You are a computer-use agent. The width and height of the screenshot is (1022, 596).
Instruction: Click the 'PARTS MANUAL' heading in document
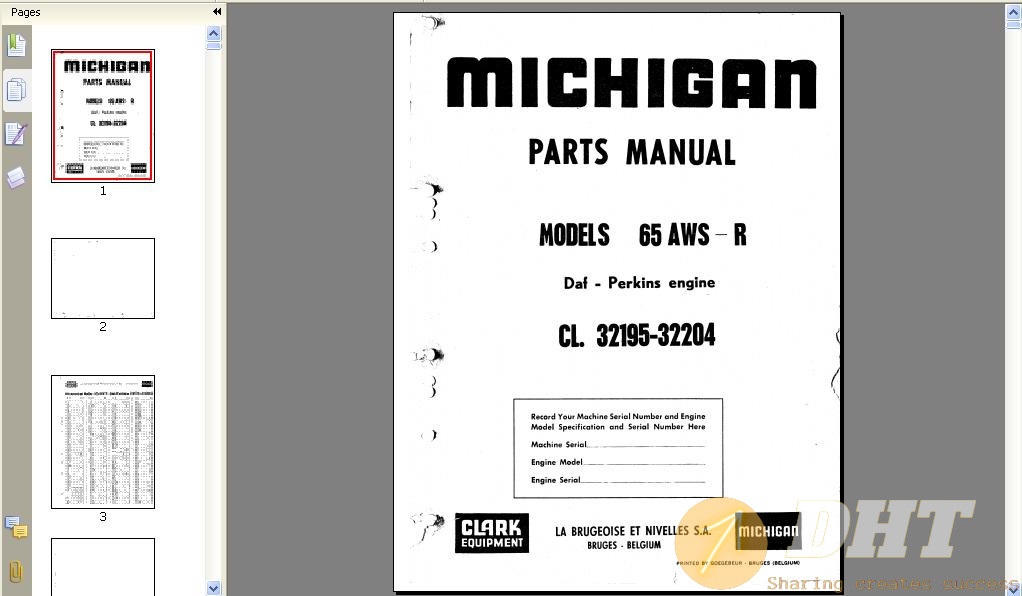click(632, 153)
